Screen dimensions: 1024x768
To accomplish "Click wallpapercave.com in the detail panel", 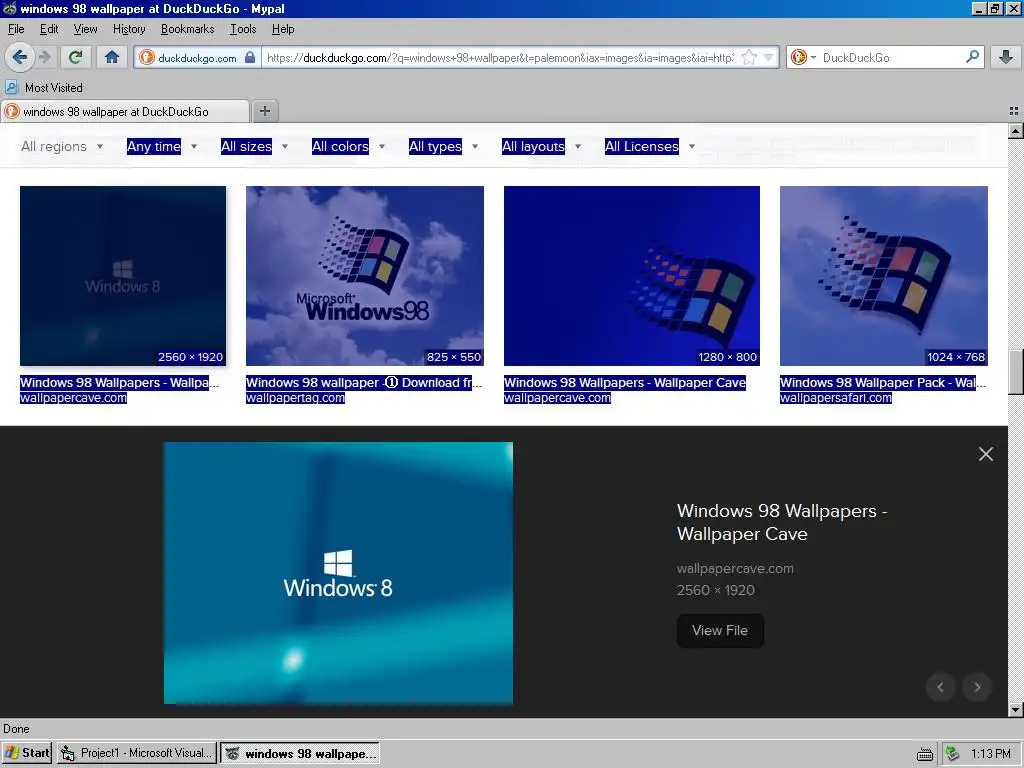I will pyautogui.click(x=735, y=569).
